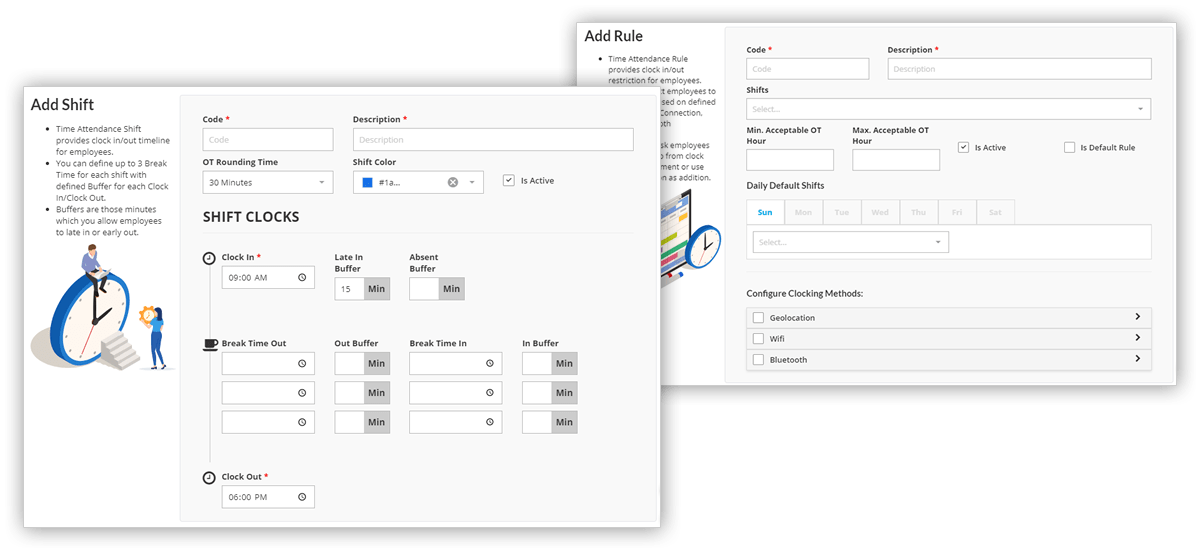Click the Code field in Add Shift

[x=268, y=140]
